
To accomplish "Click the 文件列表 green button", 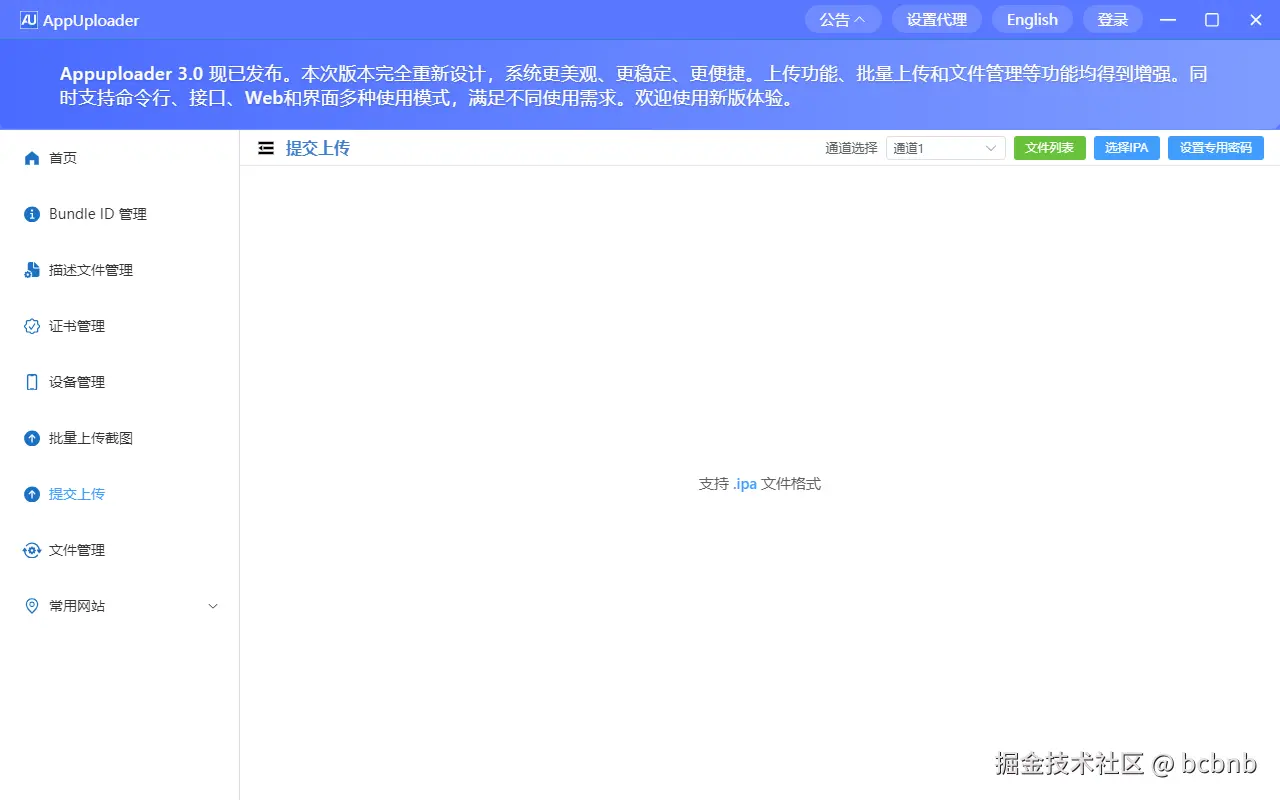I will 1049,147.
